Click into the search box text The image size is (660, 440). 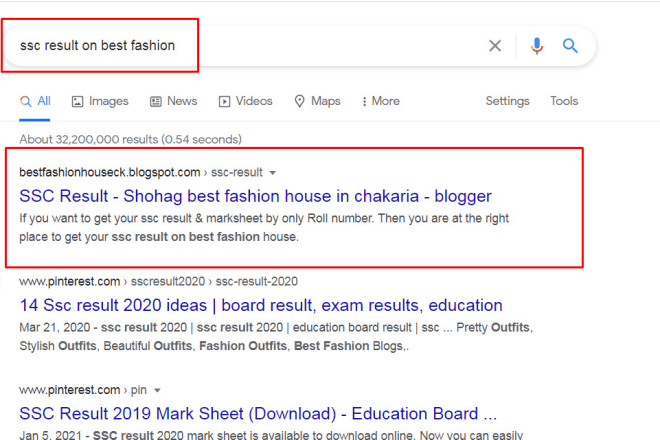coord(97,45)
